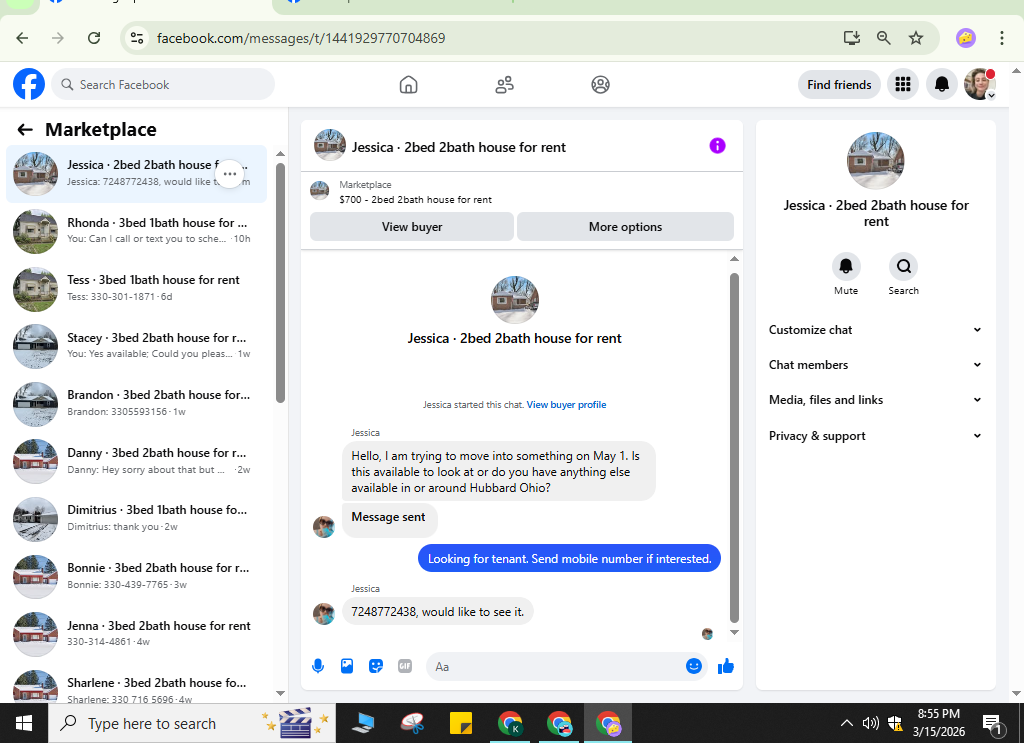
Task: Open the sticky notes taskbar icon
Action: [x=460, y=723]
